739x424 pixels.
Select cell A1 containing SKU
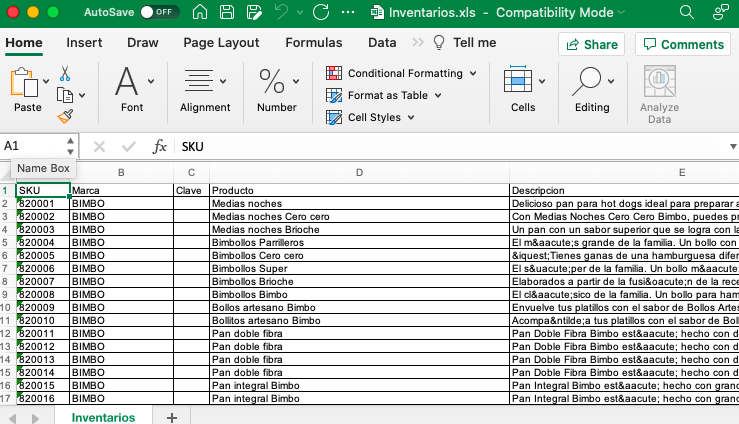click(x=43, y=190)
